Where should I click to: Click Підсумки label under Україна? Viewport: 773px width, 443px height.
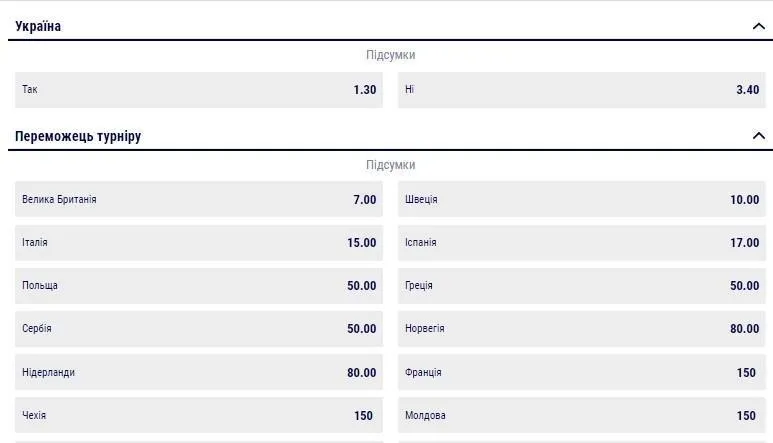[390, 56]
